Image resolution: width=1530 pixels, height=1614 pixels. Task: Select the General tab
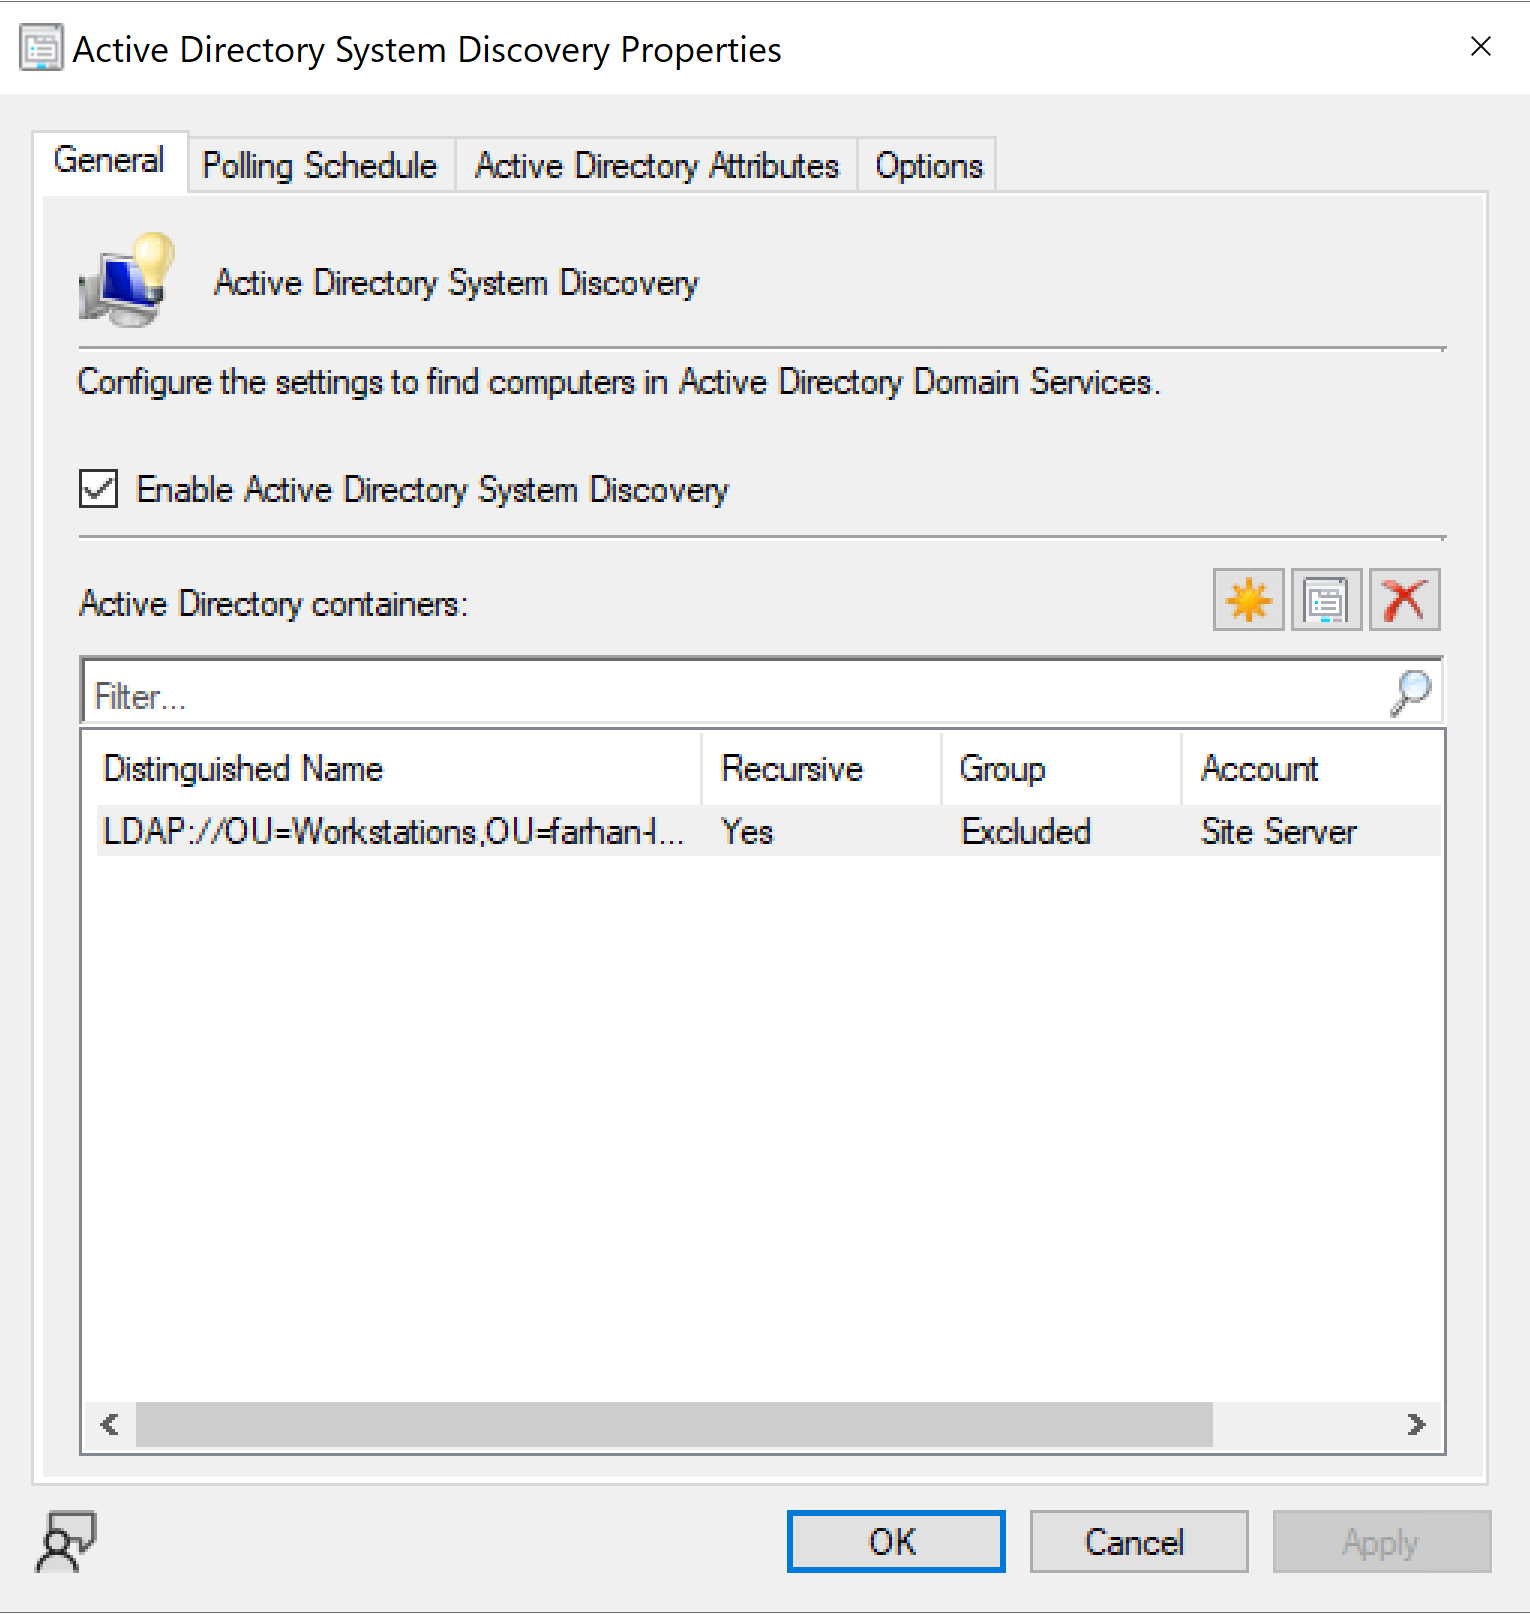tap(109, 160)
